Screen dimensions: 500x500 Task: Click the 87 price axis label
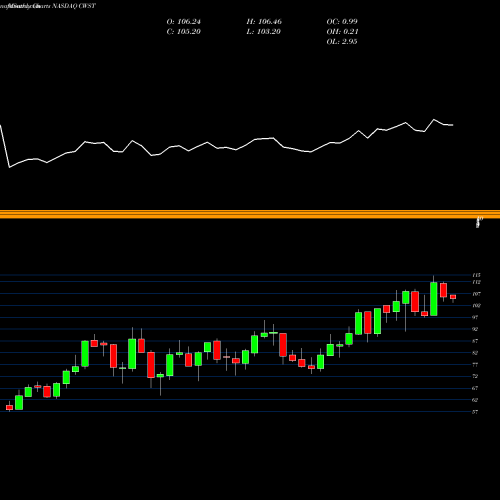(x=475, y=341)
